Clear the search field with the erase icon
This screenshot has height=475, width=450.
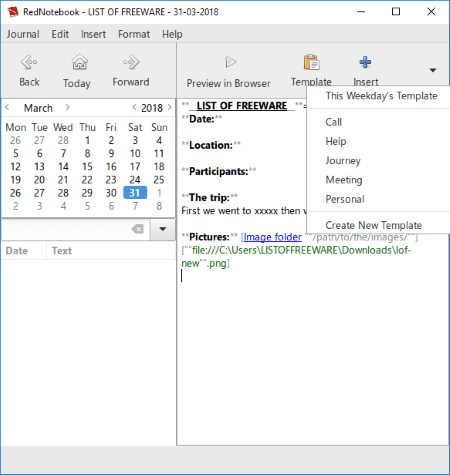(138, 229)
